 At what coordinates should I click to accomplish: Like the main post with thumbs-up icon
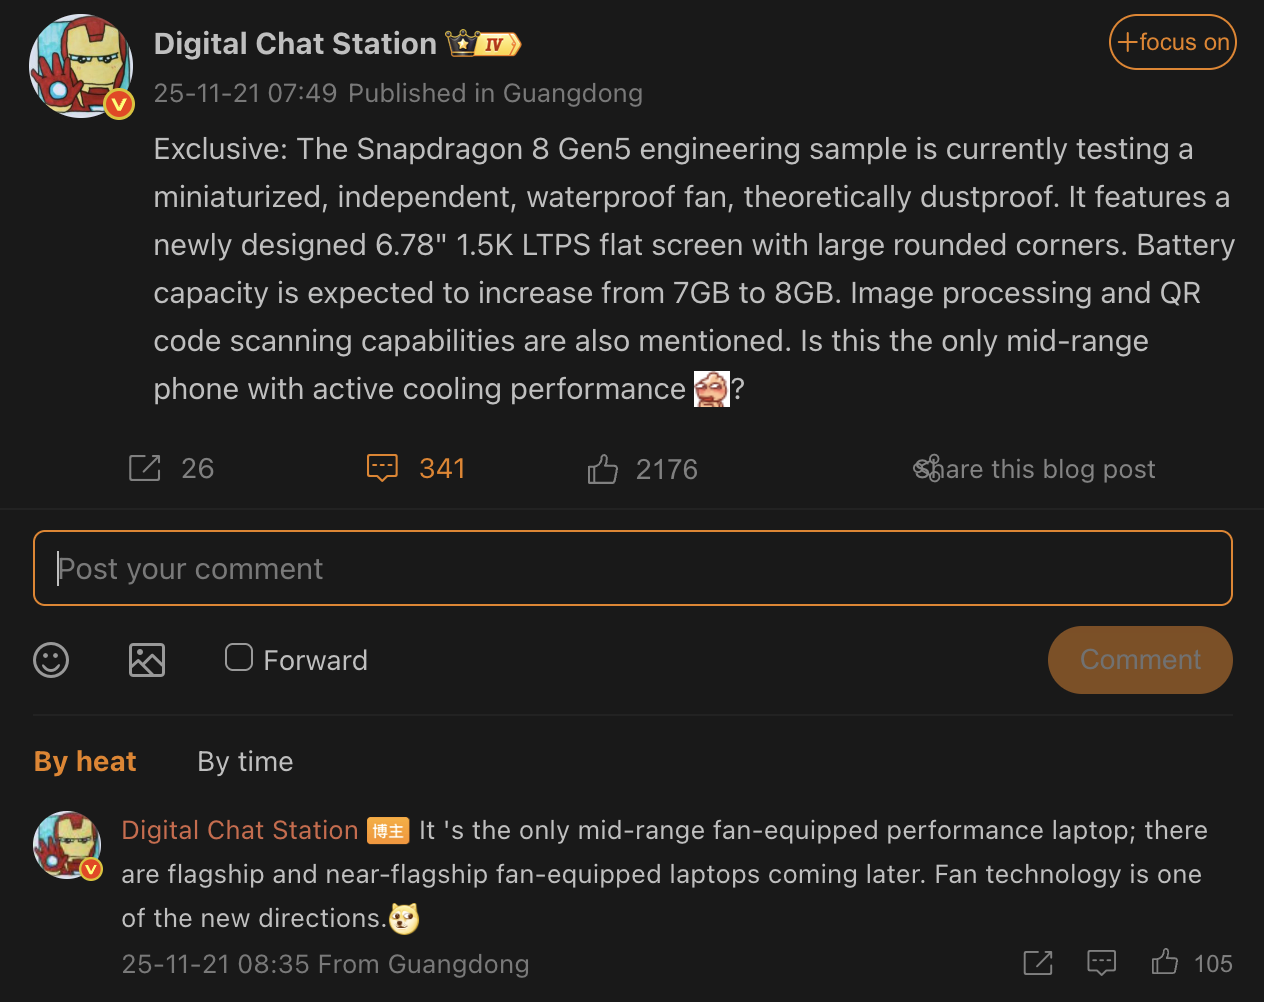pos(603,469)
